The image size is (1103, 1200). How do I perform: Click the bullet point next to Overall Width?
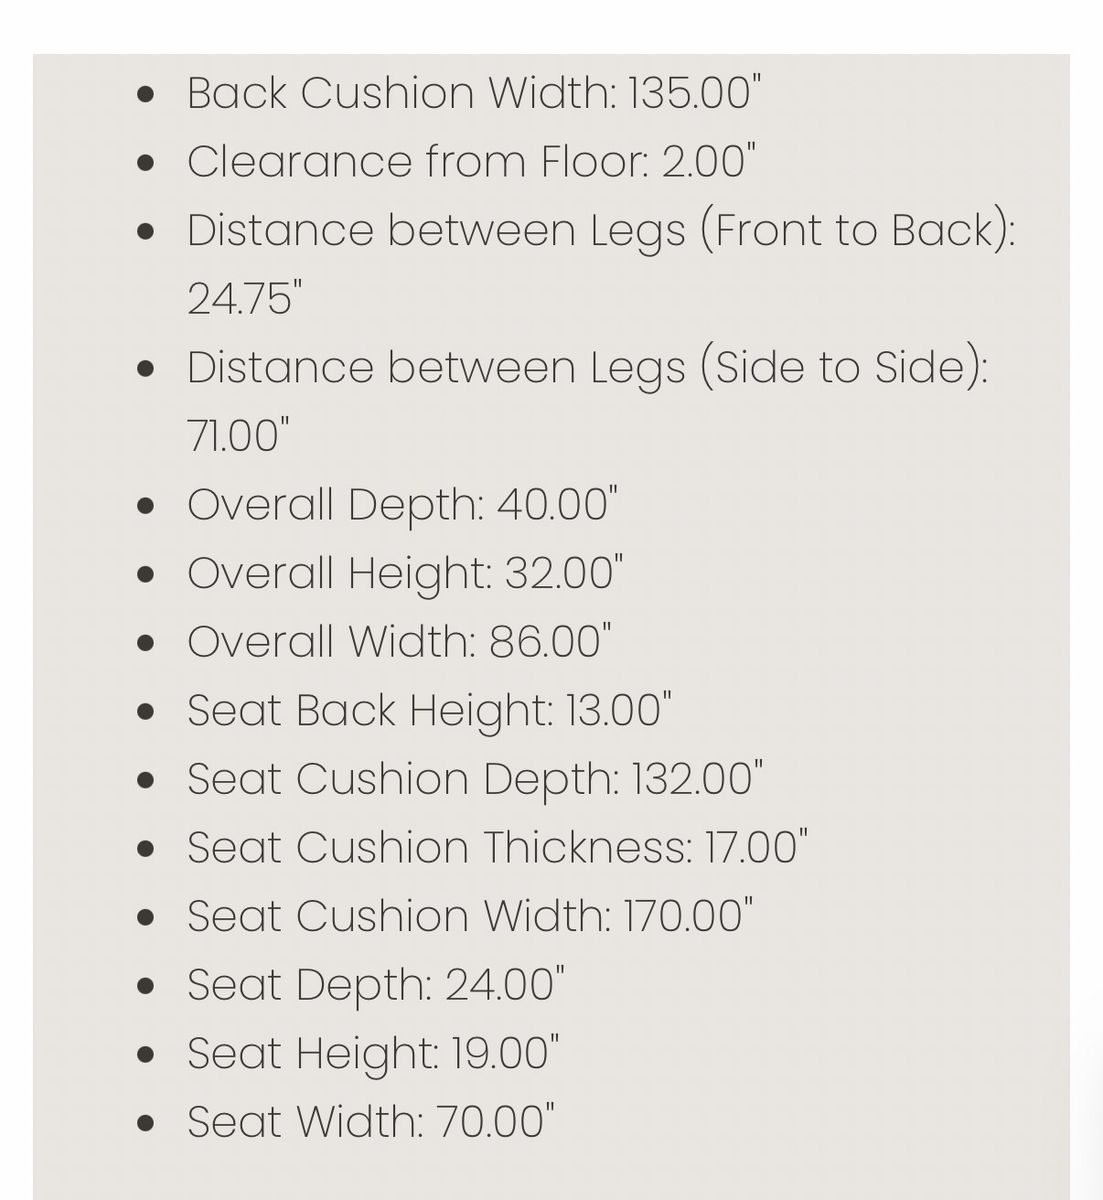(146, 643)
